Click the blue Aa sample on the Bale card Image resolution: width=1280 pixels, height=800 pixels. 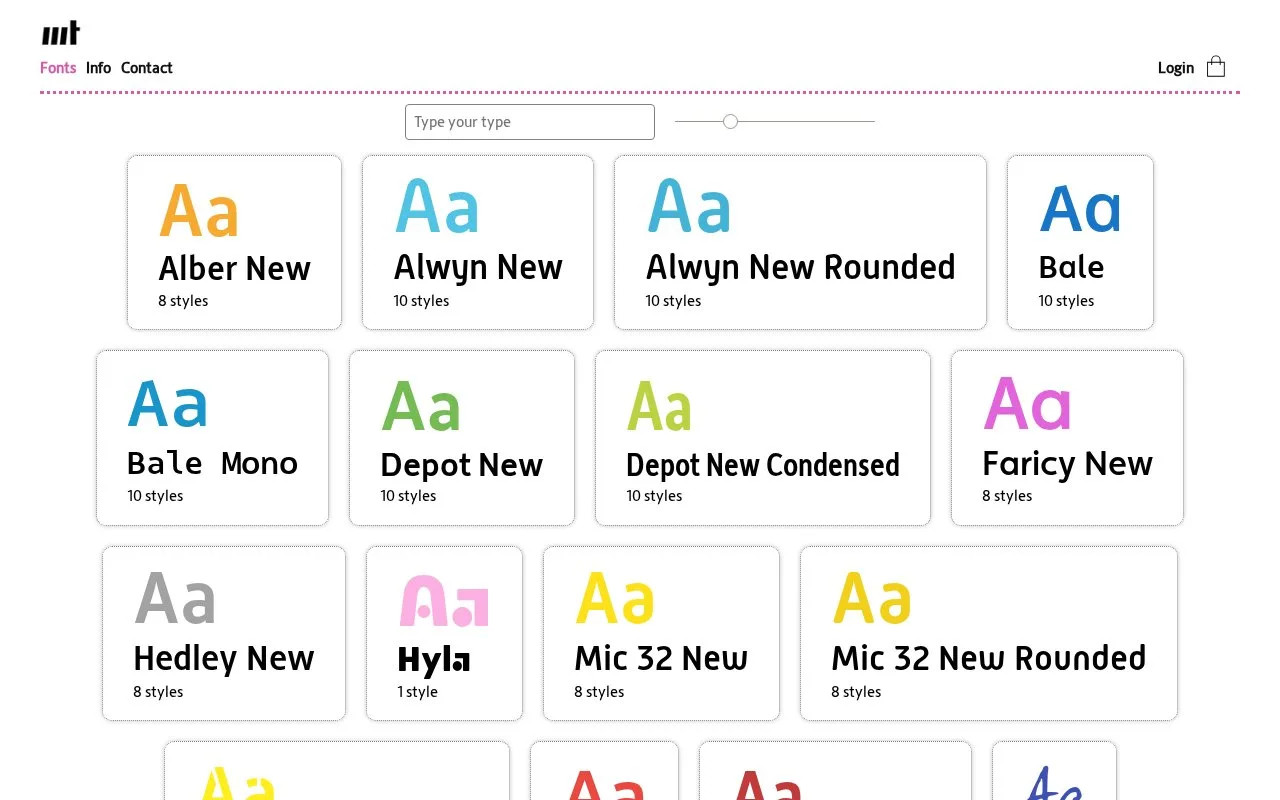1080,208
